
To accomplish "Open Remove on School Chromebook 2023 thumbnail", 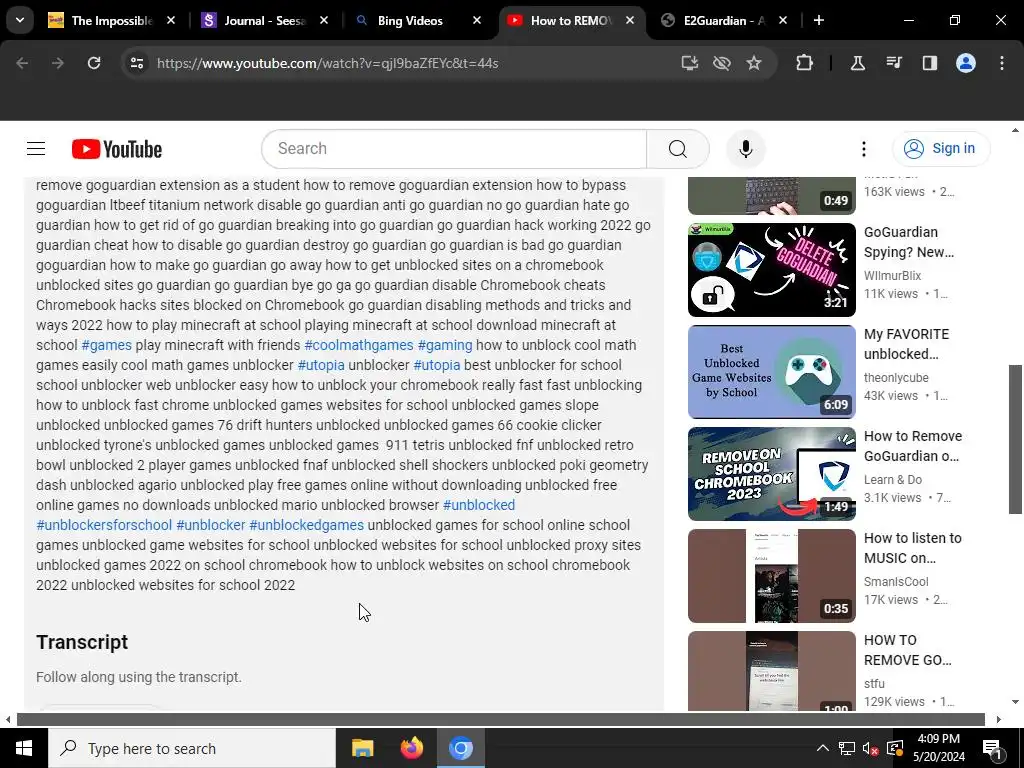I will coord(771,473).
